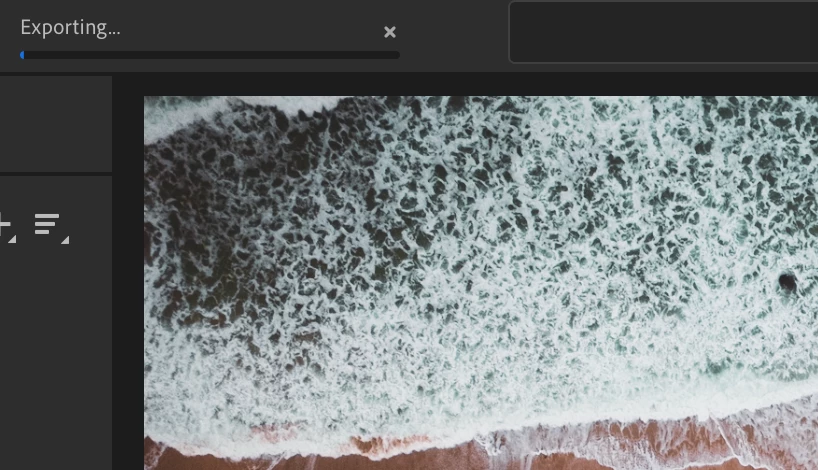Click the "Exporting..." status text
Viewport: 818px width, 470px height.
[70, 28]
